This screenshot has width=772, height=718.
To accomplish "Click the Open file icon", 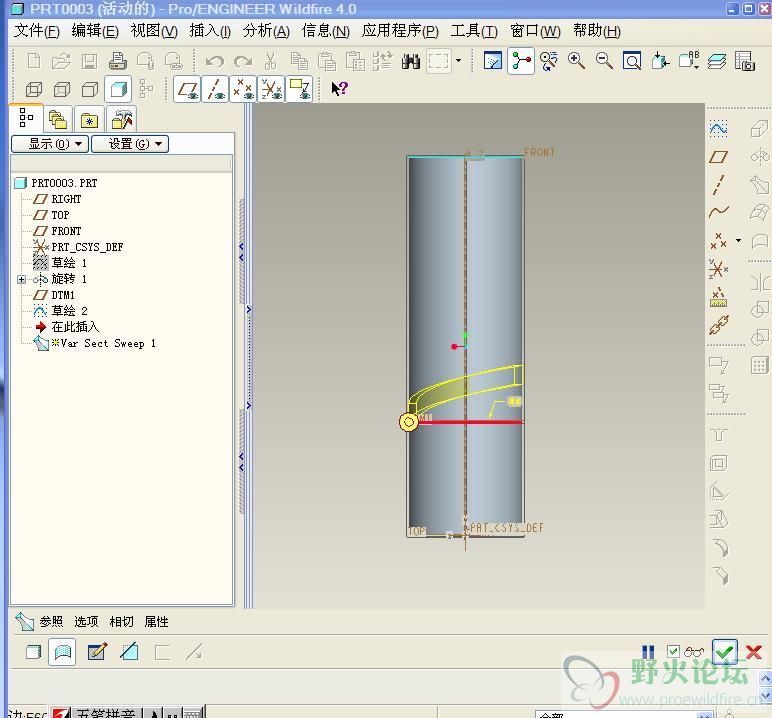I will (61, 61).
